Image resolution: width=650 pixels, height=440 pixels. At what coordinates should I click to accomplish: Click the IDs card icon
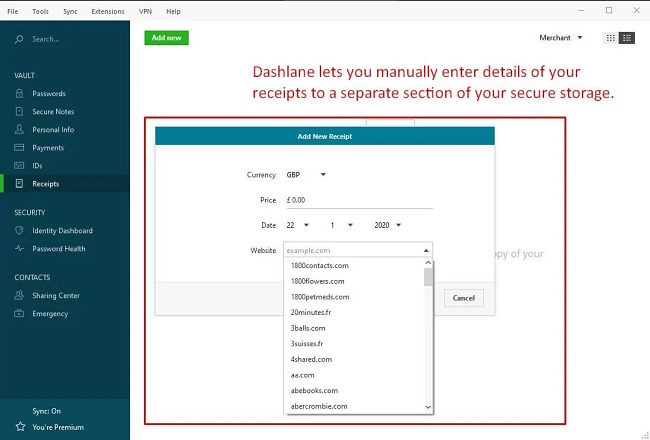coord(19,165)
